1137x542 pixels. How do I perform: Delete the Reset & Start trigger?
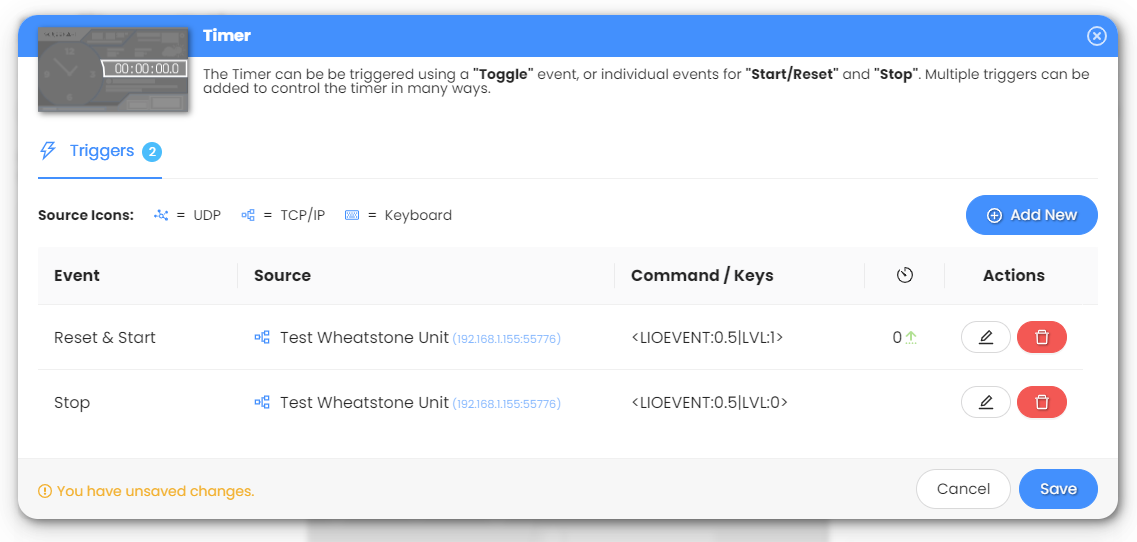pyautogui.click(x=1041, y=337)
